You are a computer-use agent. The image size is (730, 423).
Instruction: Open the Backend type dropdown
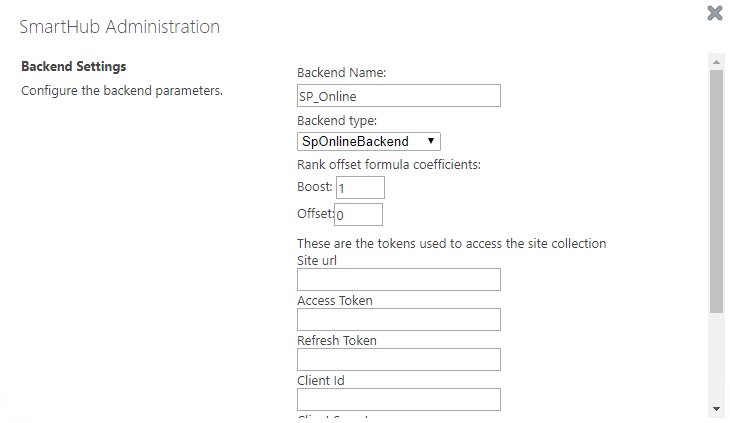point(369,141)
